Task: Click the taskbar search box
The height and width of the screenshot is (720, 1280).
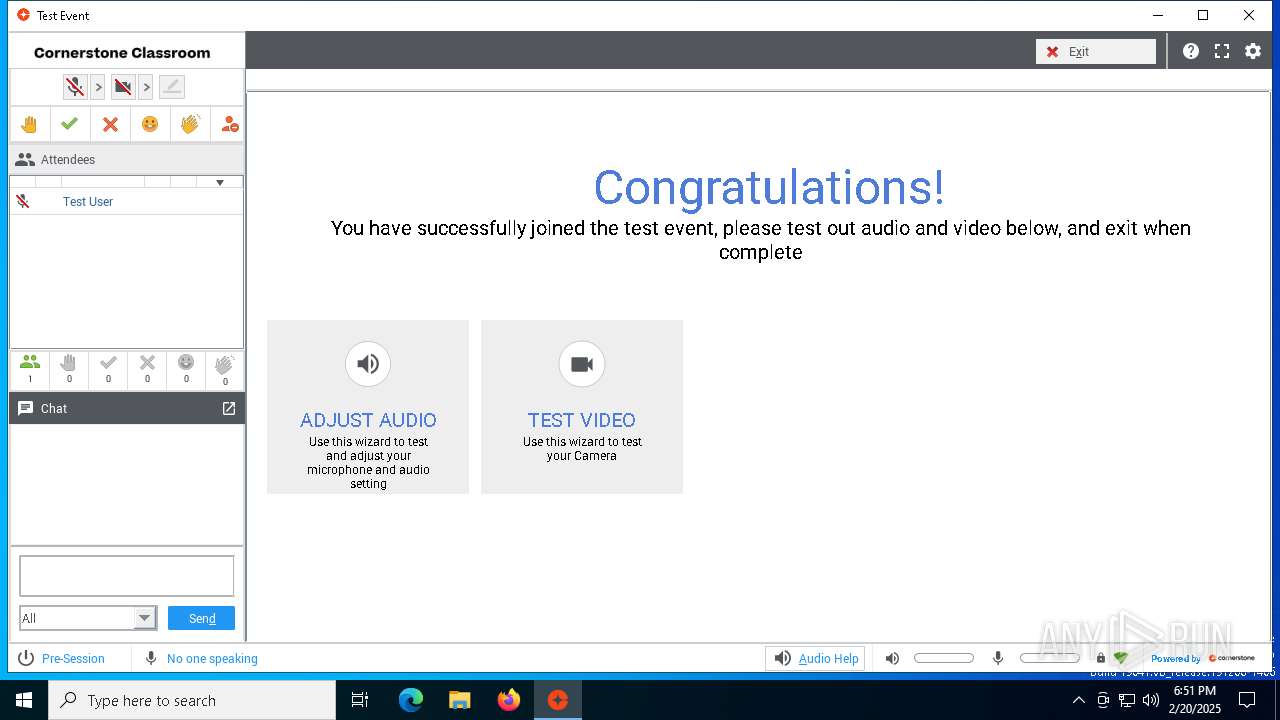Action: tap(192, 700)
